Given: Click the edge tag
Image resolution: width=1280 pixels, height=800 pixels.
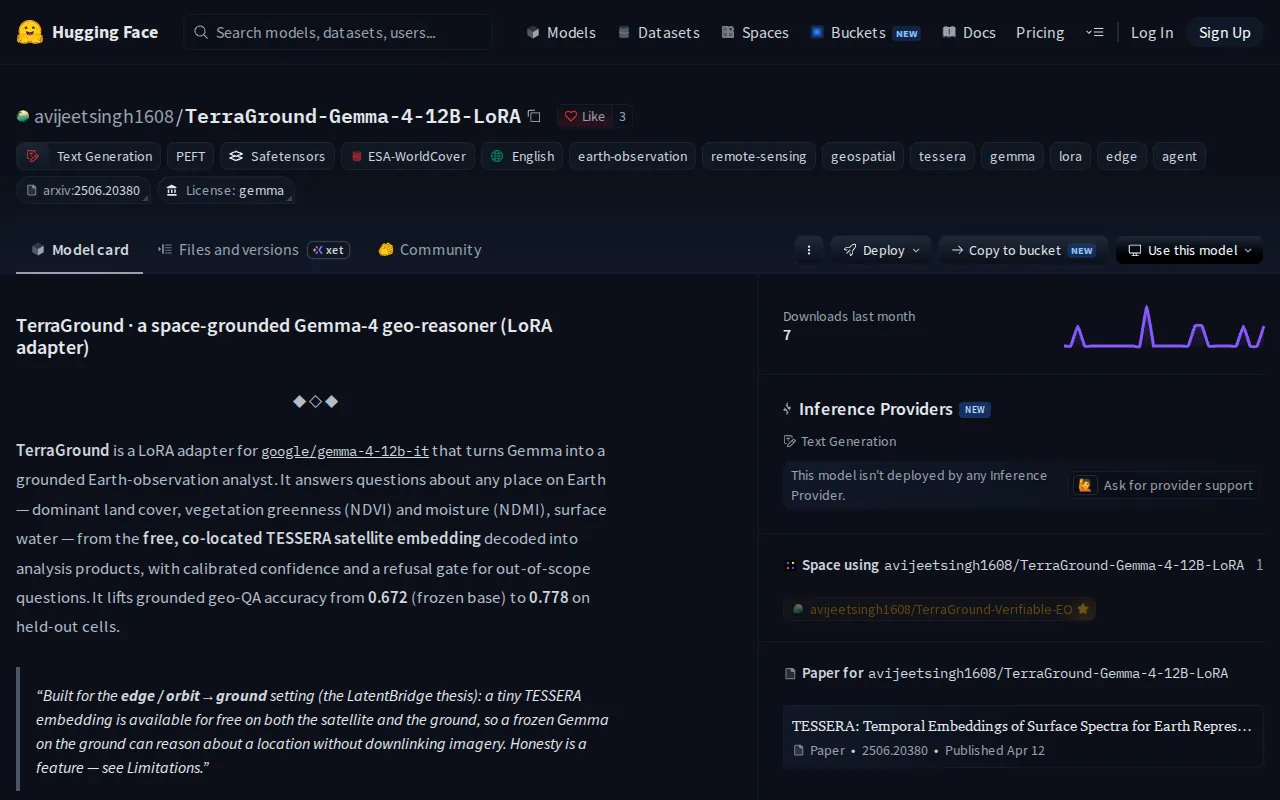Looking at the screenshot, I should [x=1121, y=156].
